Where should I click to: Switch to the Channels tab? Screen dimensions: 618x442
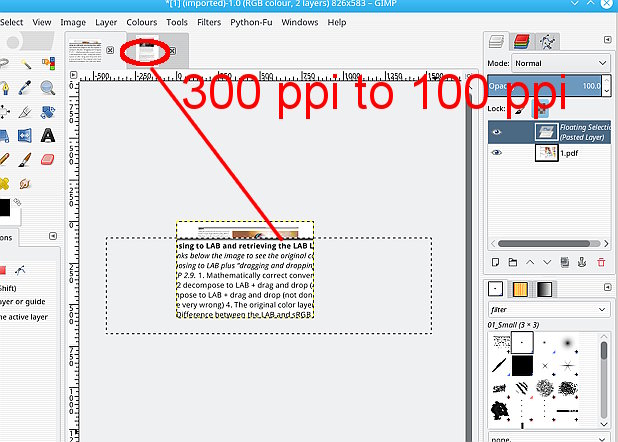tap(521, 41)
